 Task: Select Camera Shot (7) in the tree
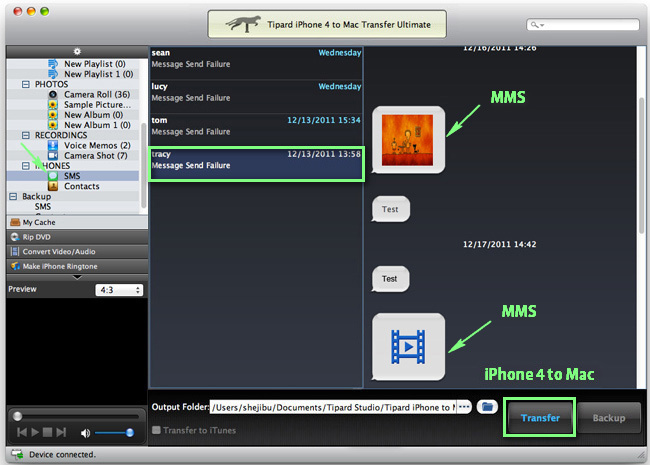[x=96, y=155]
